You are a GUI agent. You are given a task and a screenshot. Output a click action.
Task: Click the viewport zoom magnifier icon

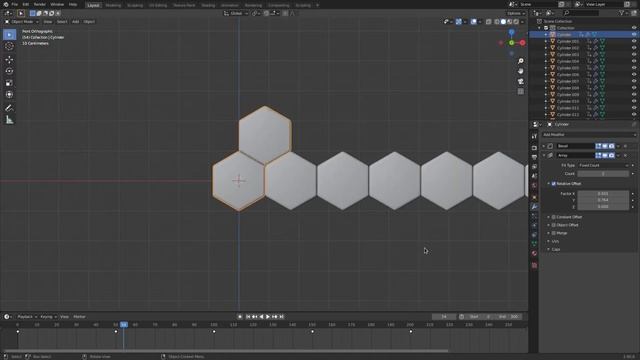click(x=520, y=61)
